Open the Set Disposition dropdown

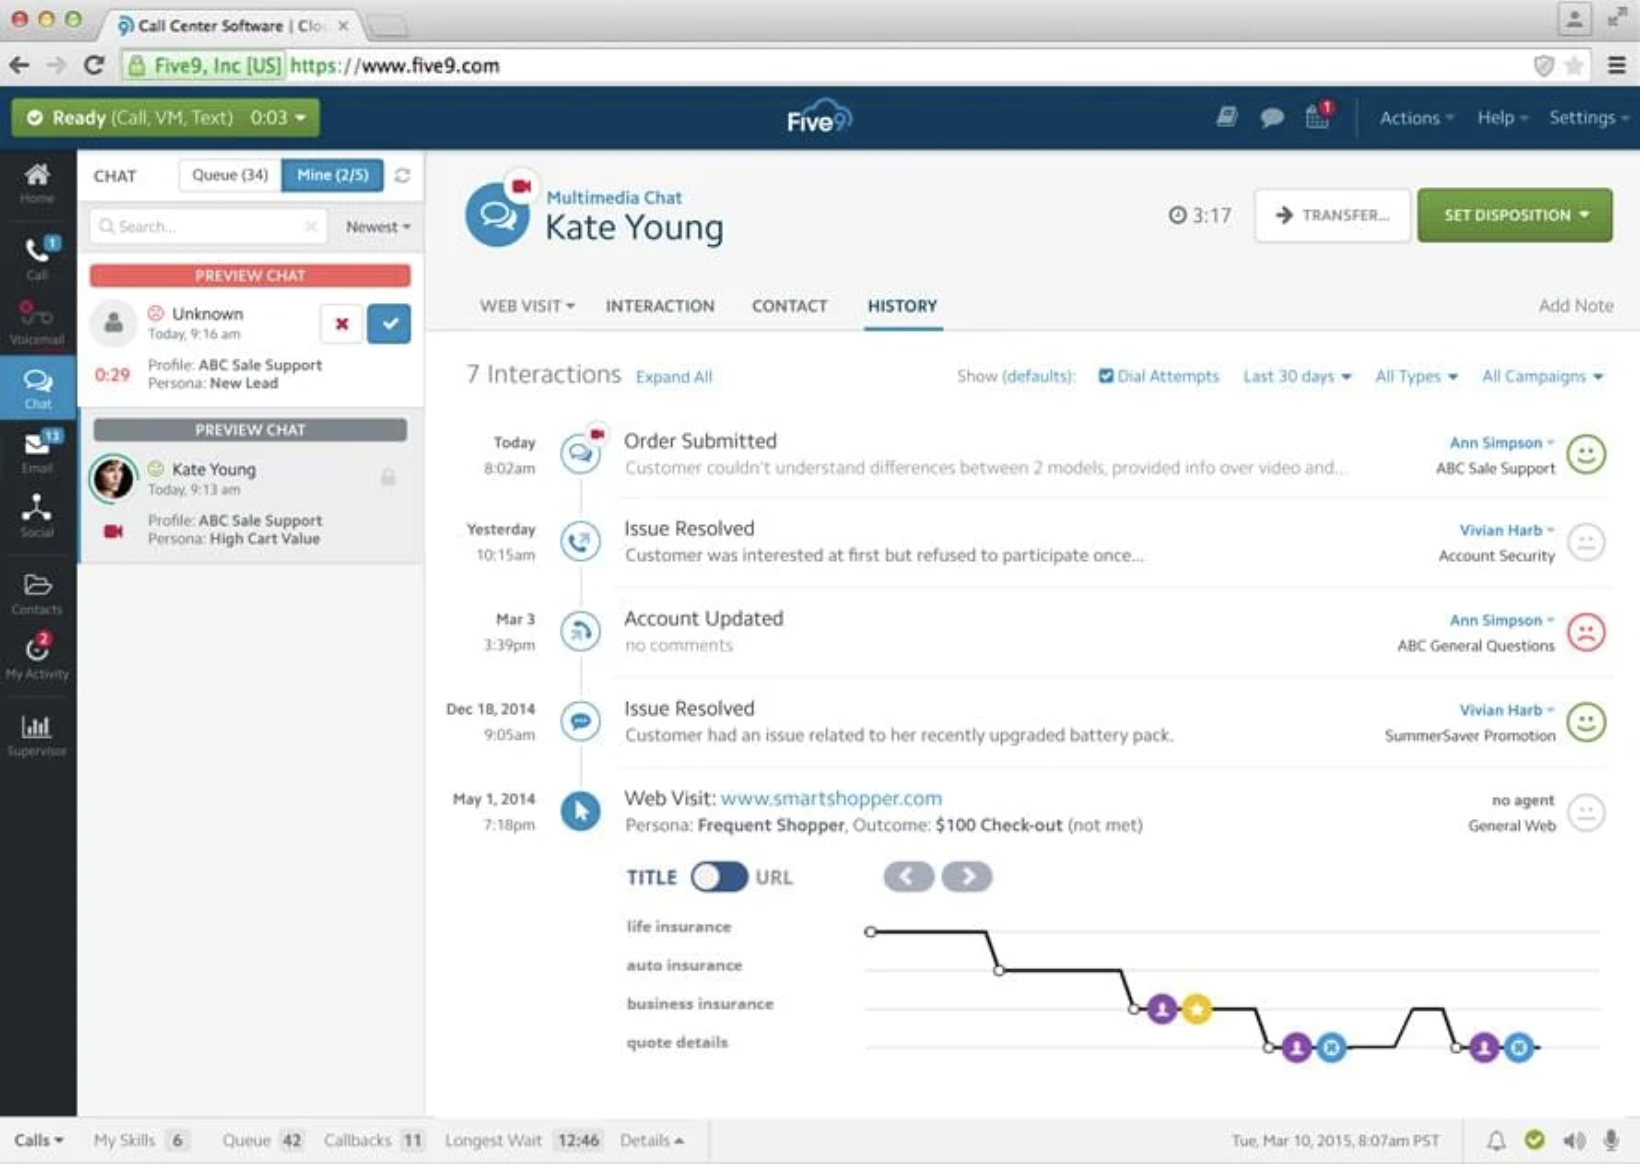coord(1515,216)
